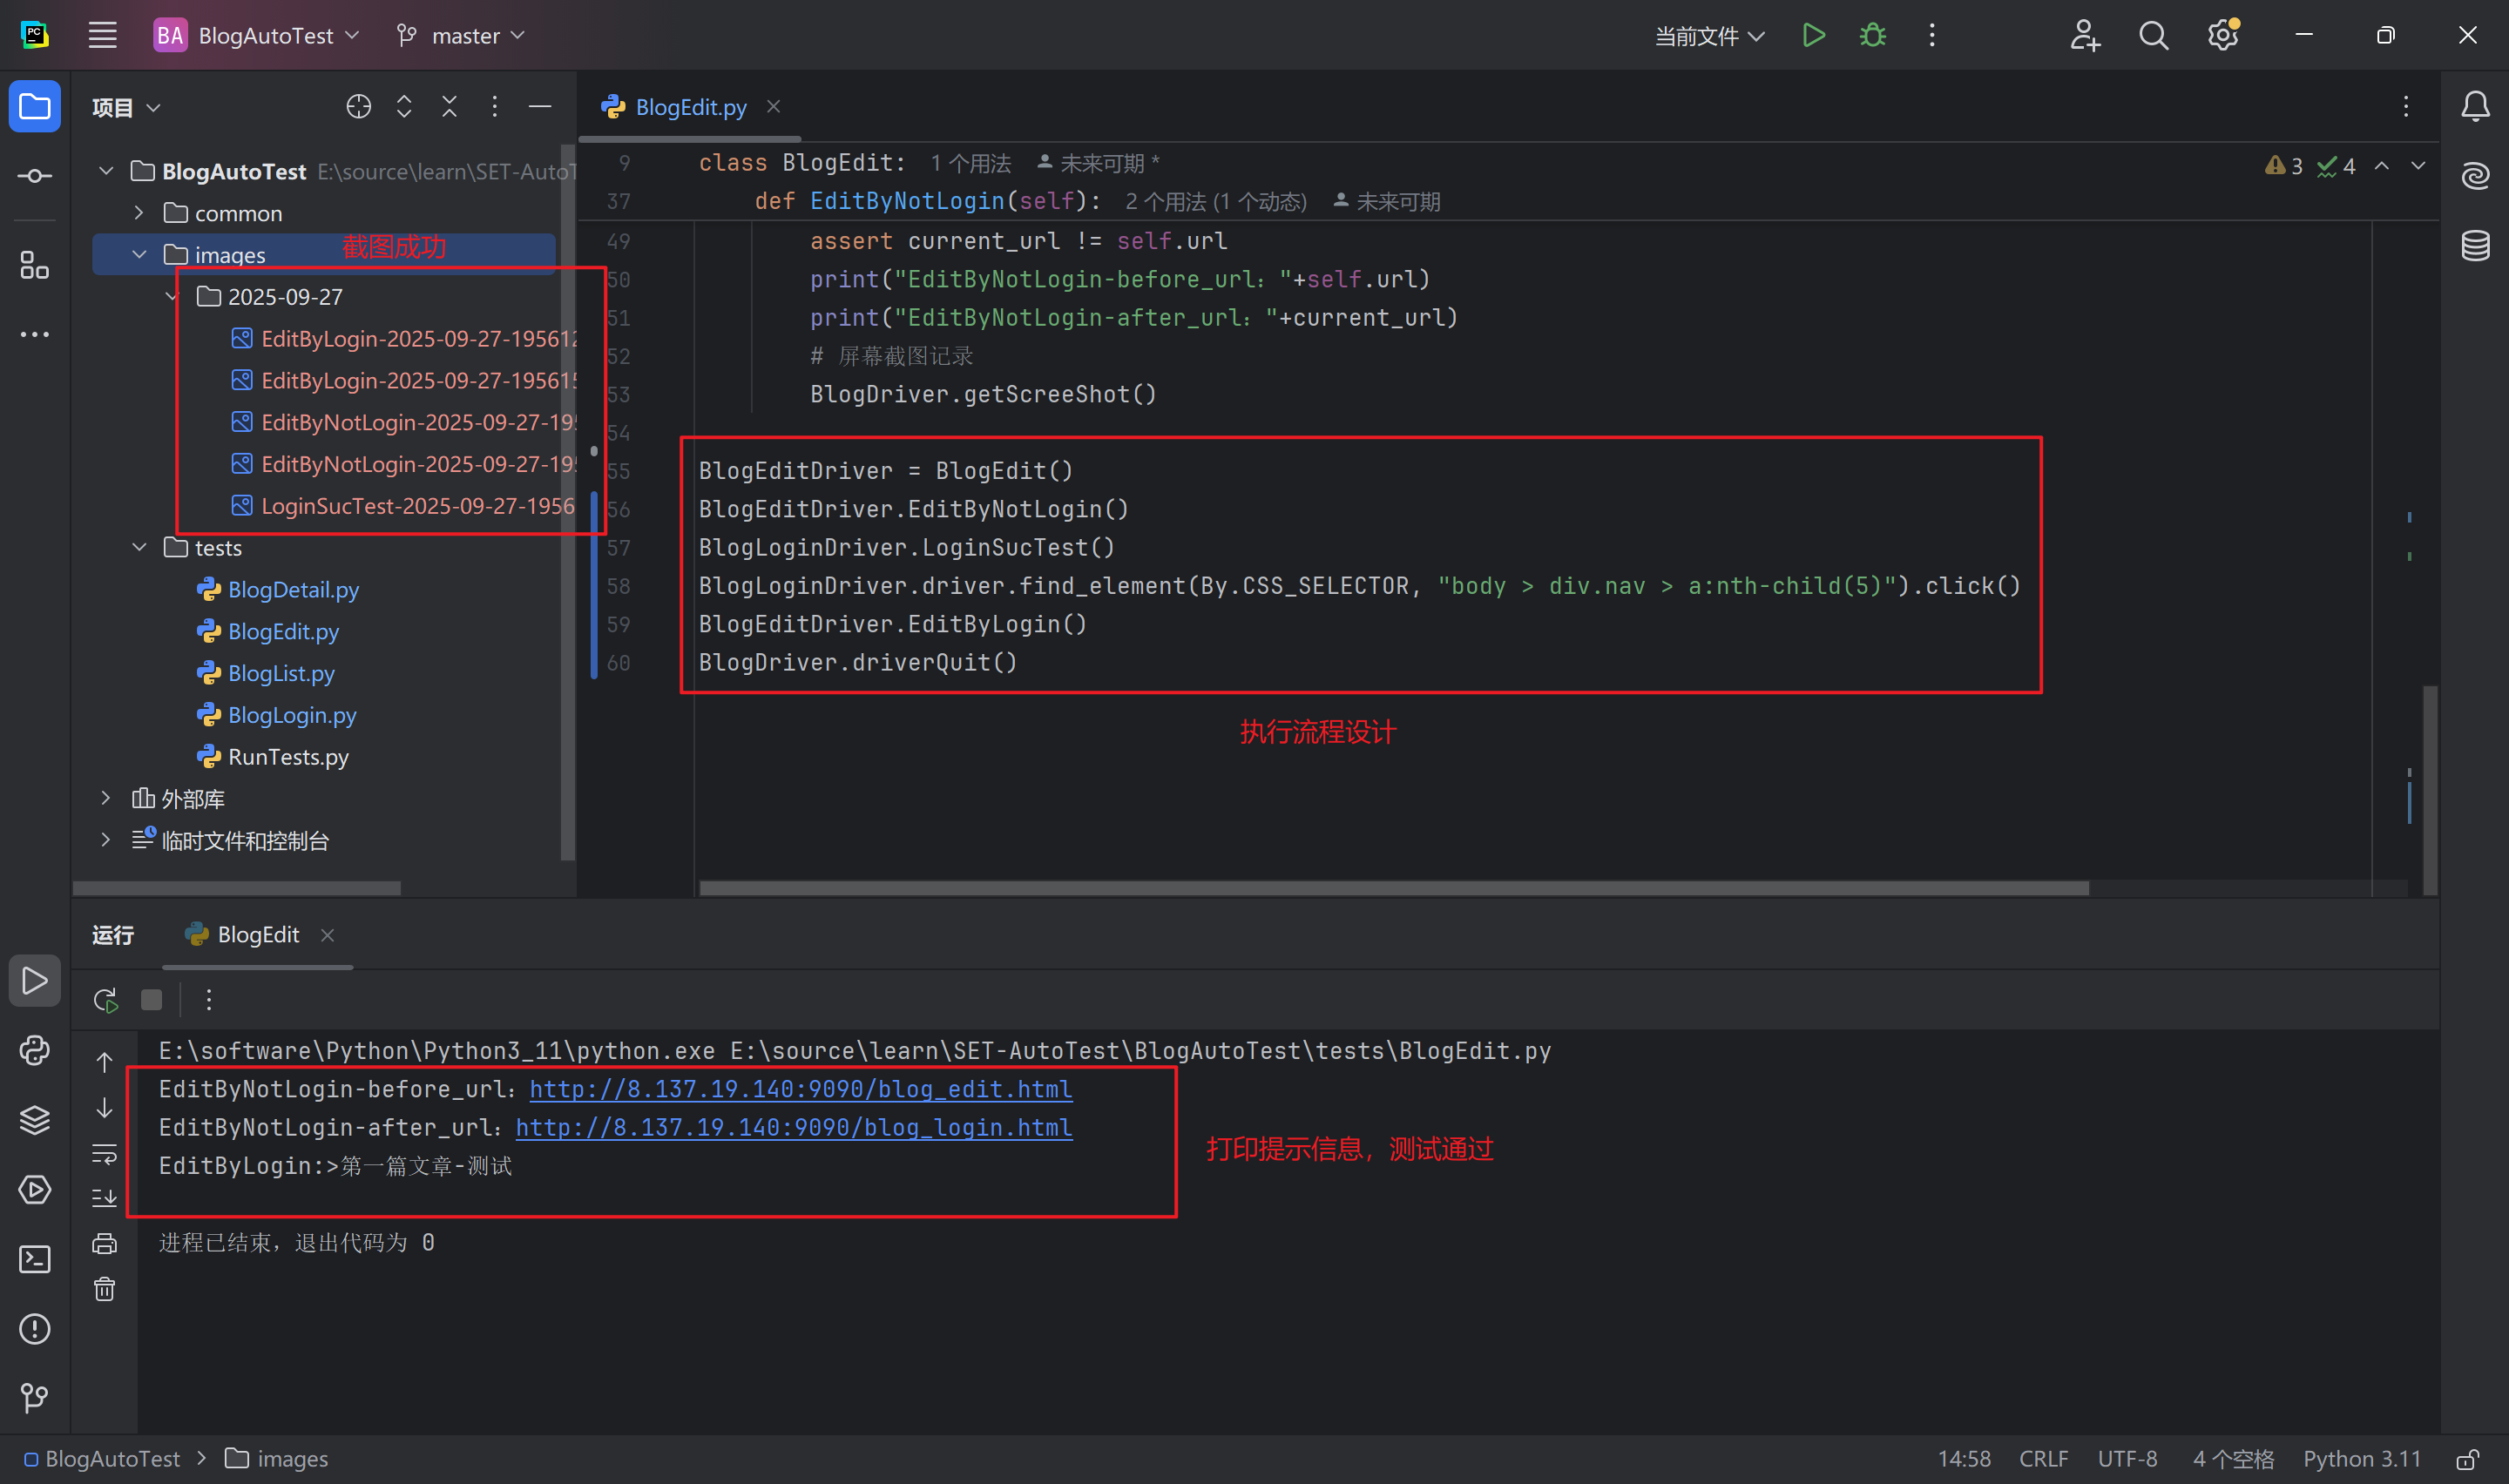The height and width of the screenshot is (1484, 2509).
Task: Click editor horizontal scrollbar
Action: click(x=1394, y=888)
